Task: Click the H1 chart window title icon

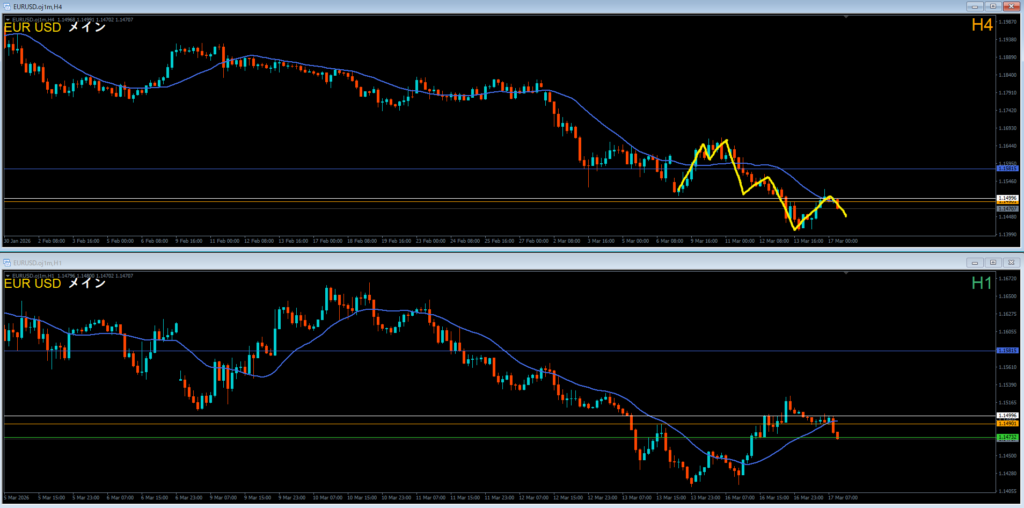Action: tap(7, 261)
